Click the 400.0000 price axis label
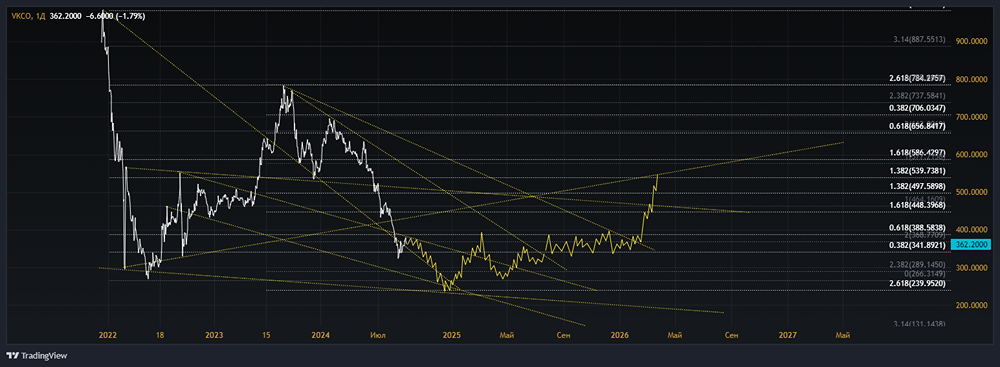Viewport: 1000px width, 367px height. [x=971, y=230]
